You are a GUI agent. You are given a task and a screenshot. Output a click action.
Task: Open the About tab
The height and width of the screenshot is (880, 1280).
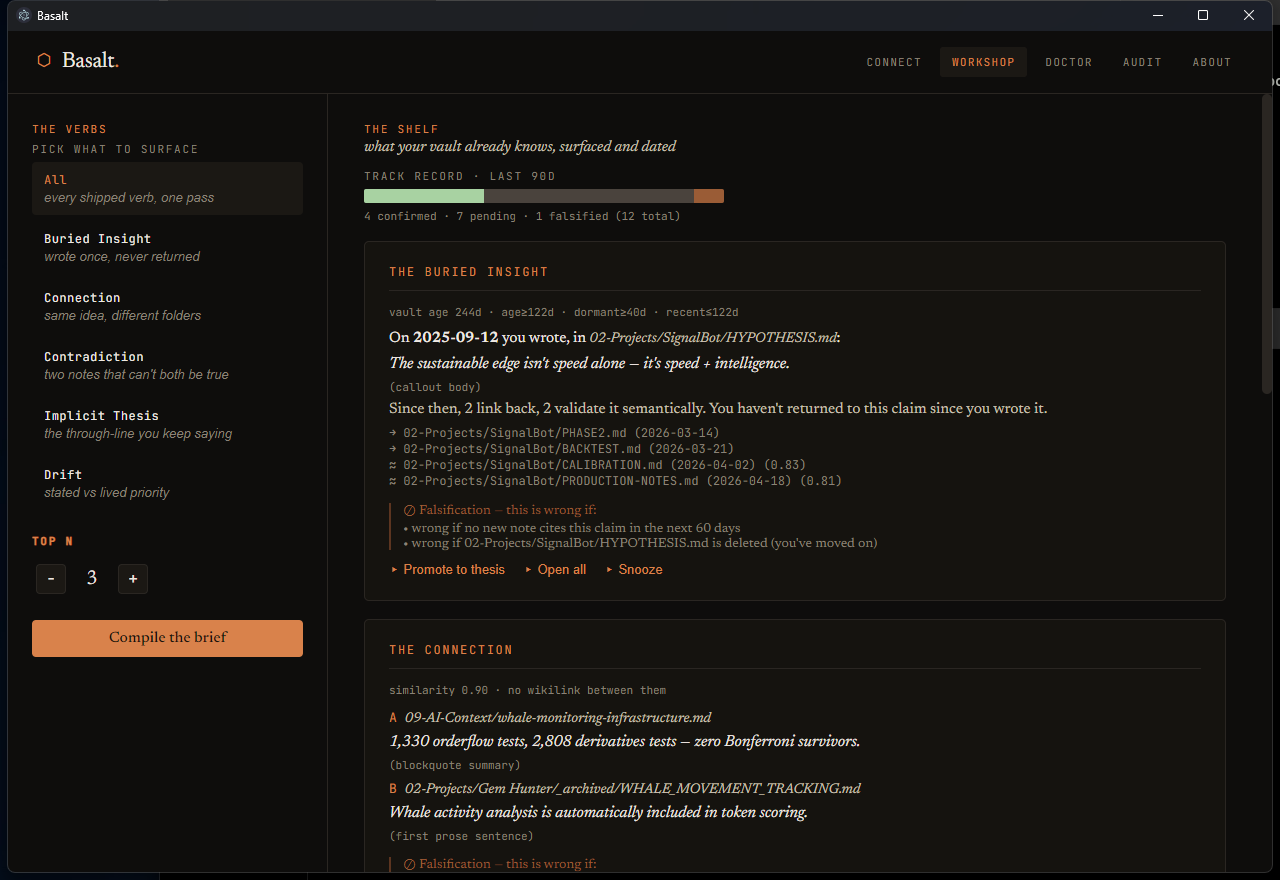click(1212, 62)
